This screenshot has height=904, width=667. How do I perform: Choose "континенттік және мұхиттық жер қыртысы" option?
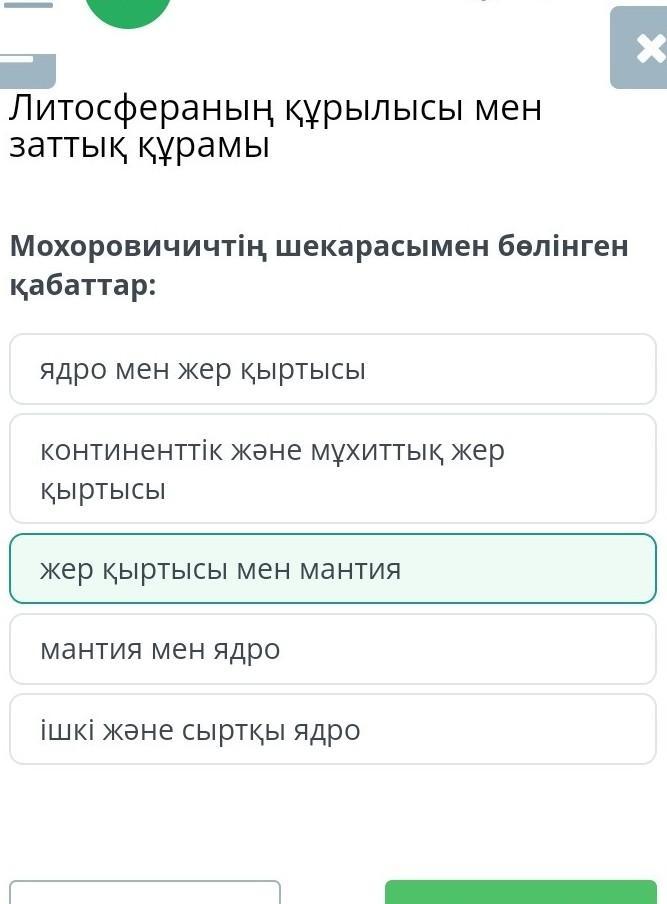pyautogui.click(x=333, y=469)
